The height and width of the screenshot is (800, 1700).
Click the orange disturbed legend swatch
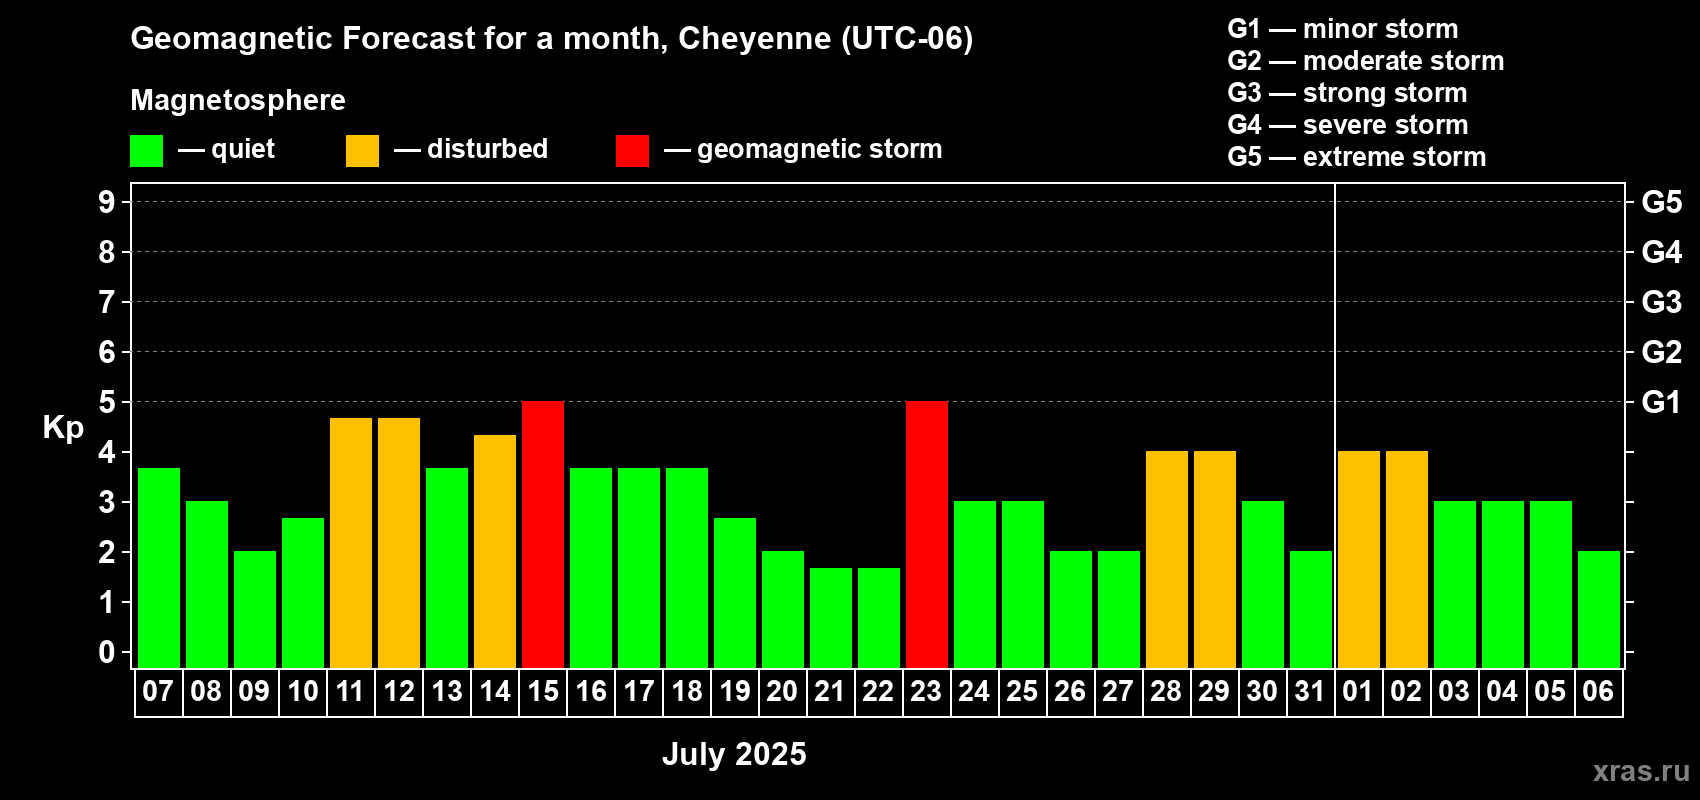click(x=362, y=151)
